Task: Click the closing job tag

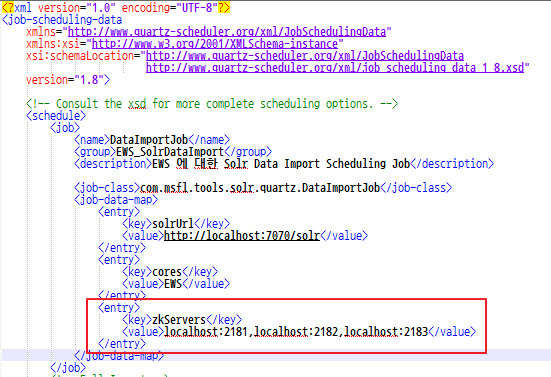Action: coord(68,368)
